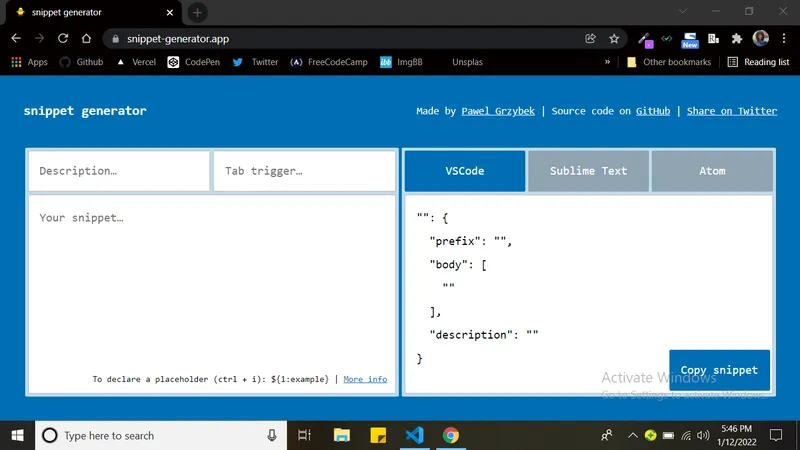Open the volume speaker icon
The width and height of the screenshot is (800, 450).
pos(704,435)
